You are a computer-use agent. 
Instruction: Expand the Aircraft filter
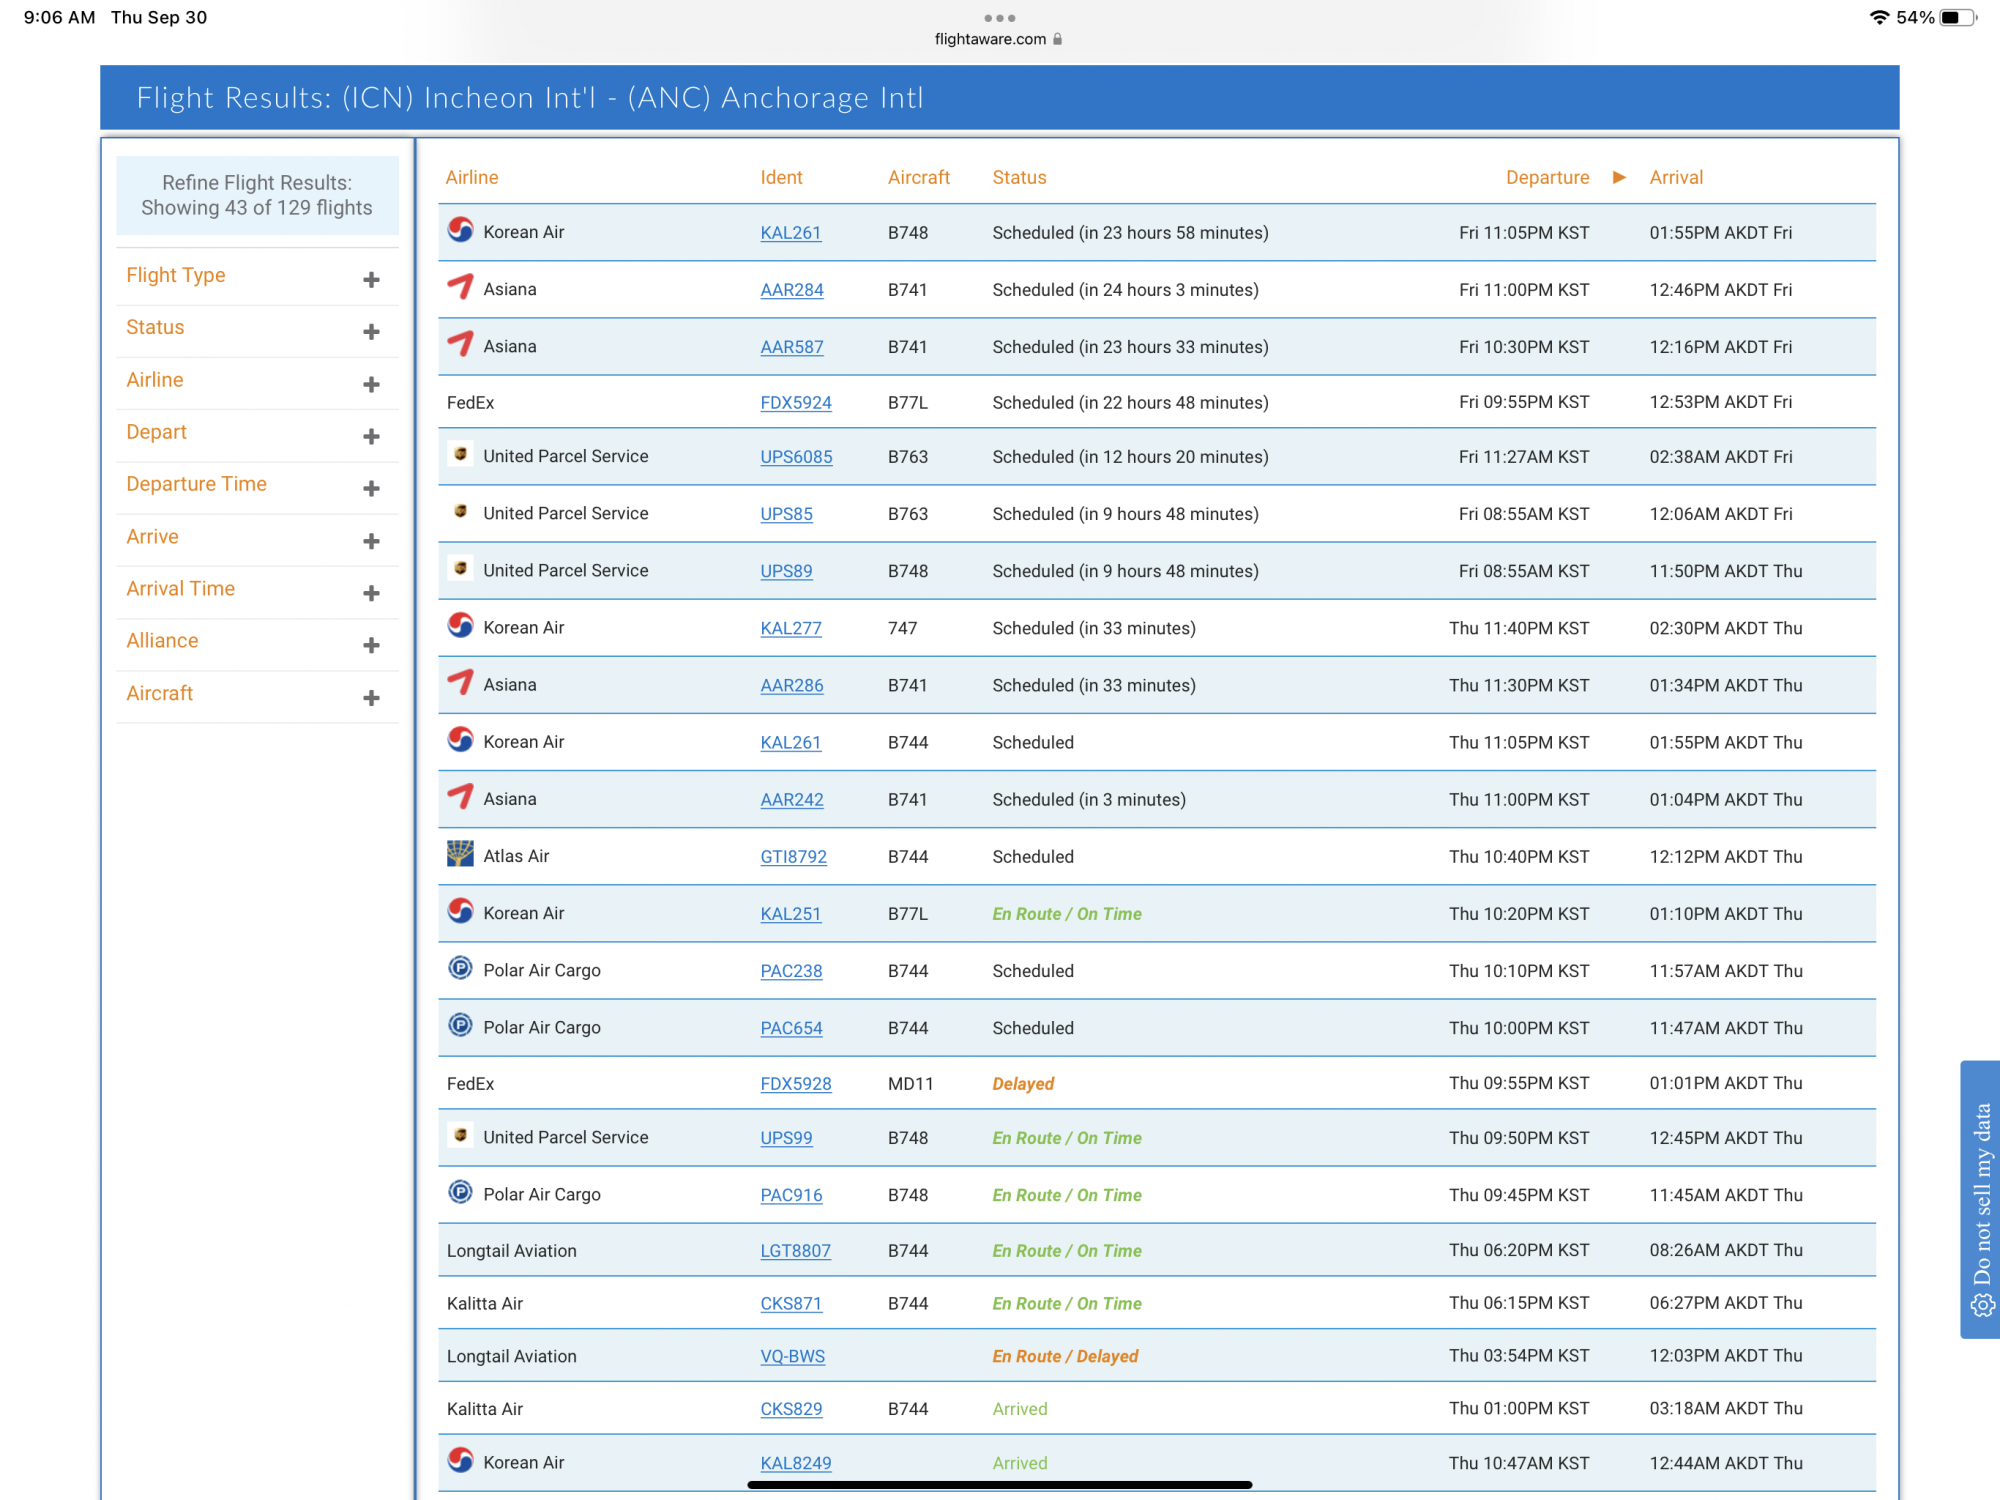[371, 698]
